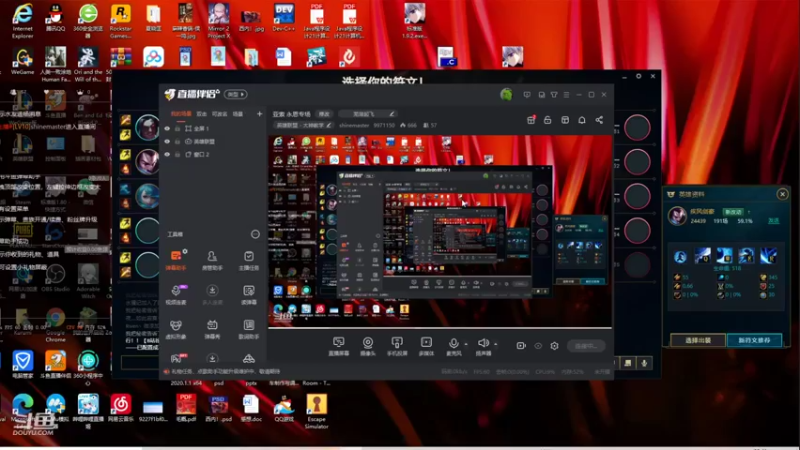The height and width of the screenshot is (450, 800).
Task: Click the feedback message icon in title bar
Action: click(527, 95)
